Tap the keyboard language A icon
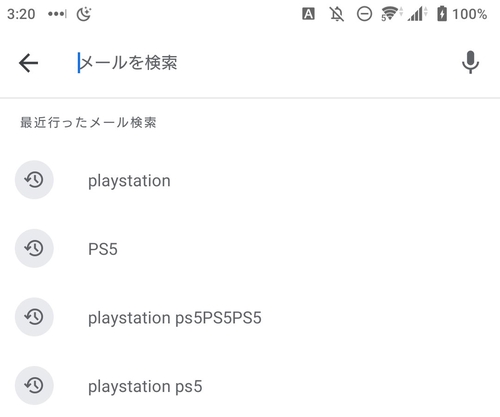Image resolution: width=500 pixels, height=417 pixels. 308,14
